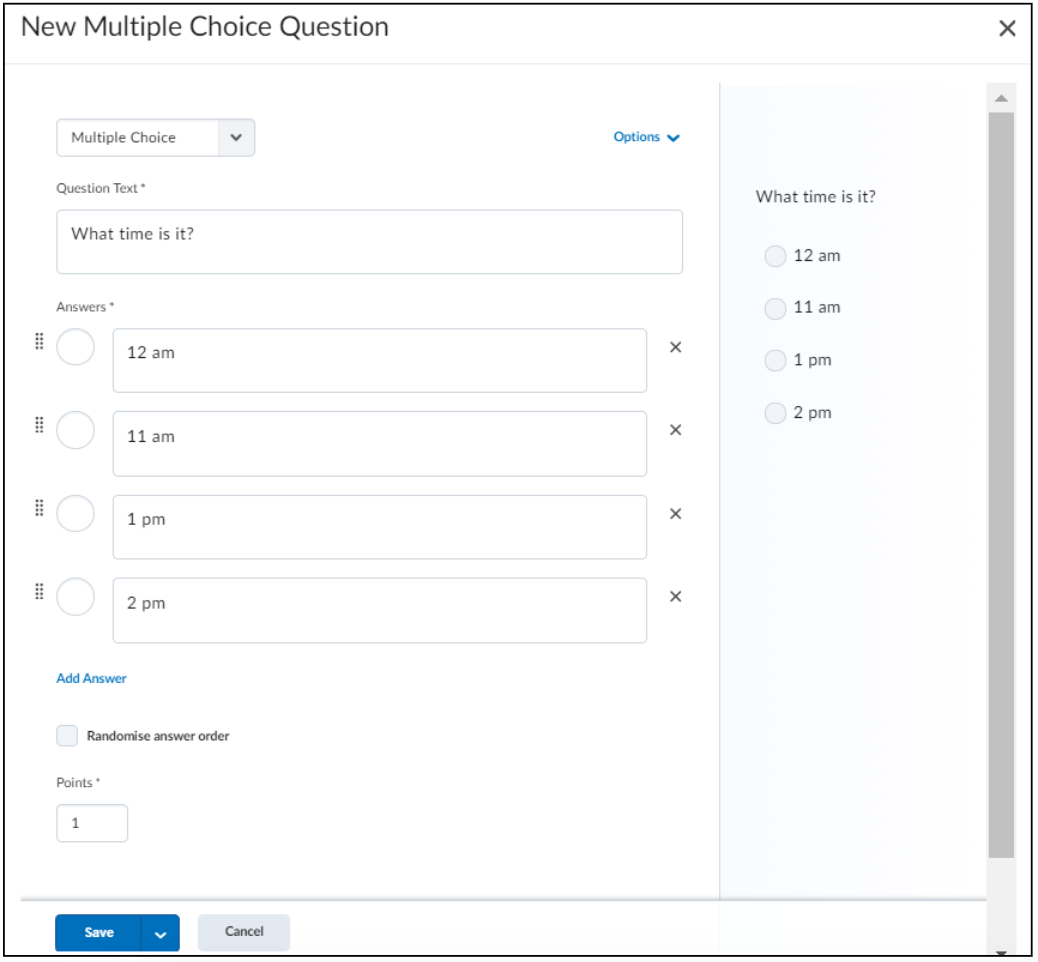Click into the Points input field
The width and height of the screenshot is (1038, 962).
click(x=92, y=824)
